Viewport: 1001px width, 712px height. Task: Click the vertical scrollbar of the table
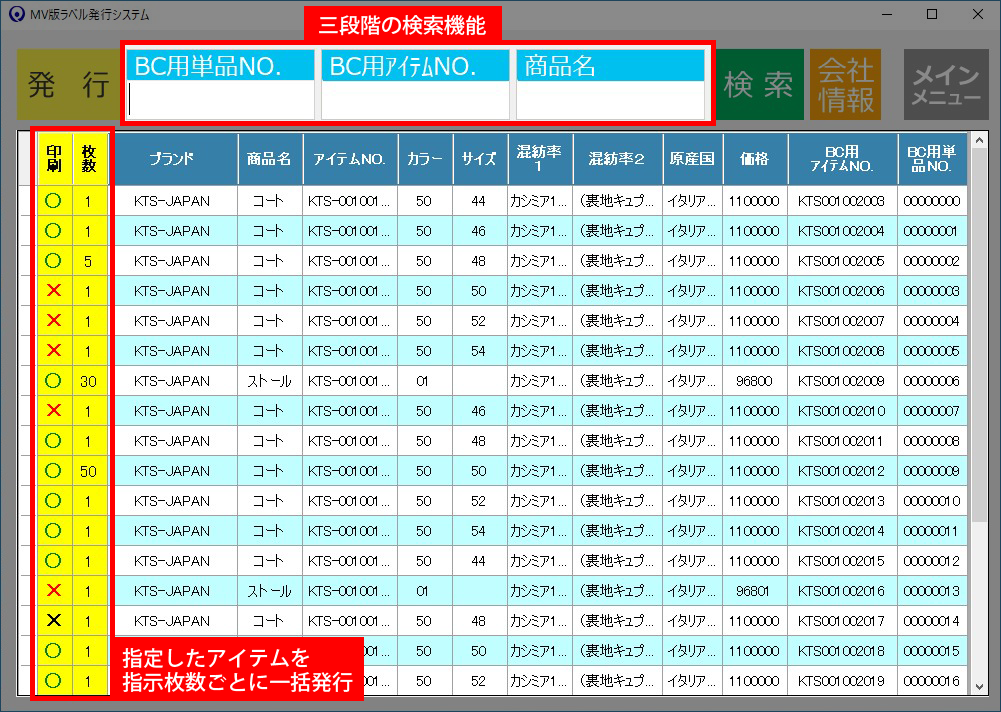[978, 400]
